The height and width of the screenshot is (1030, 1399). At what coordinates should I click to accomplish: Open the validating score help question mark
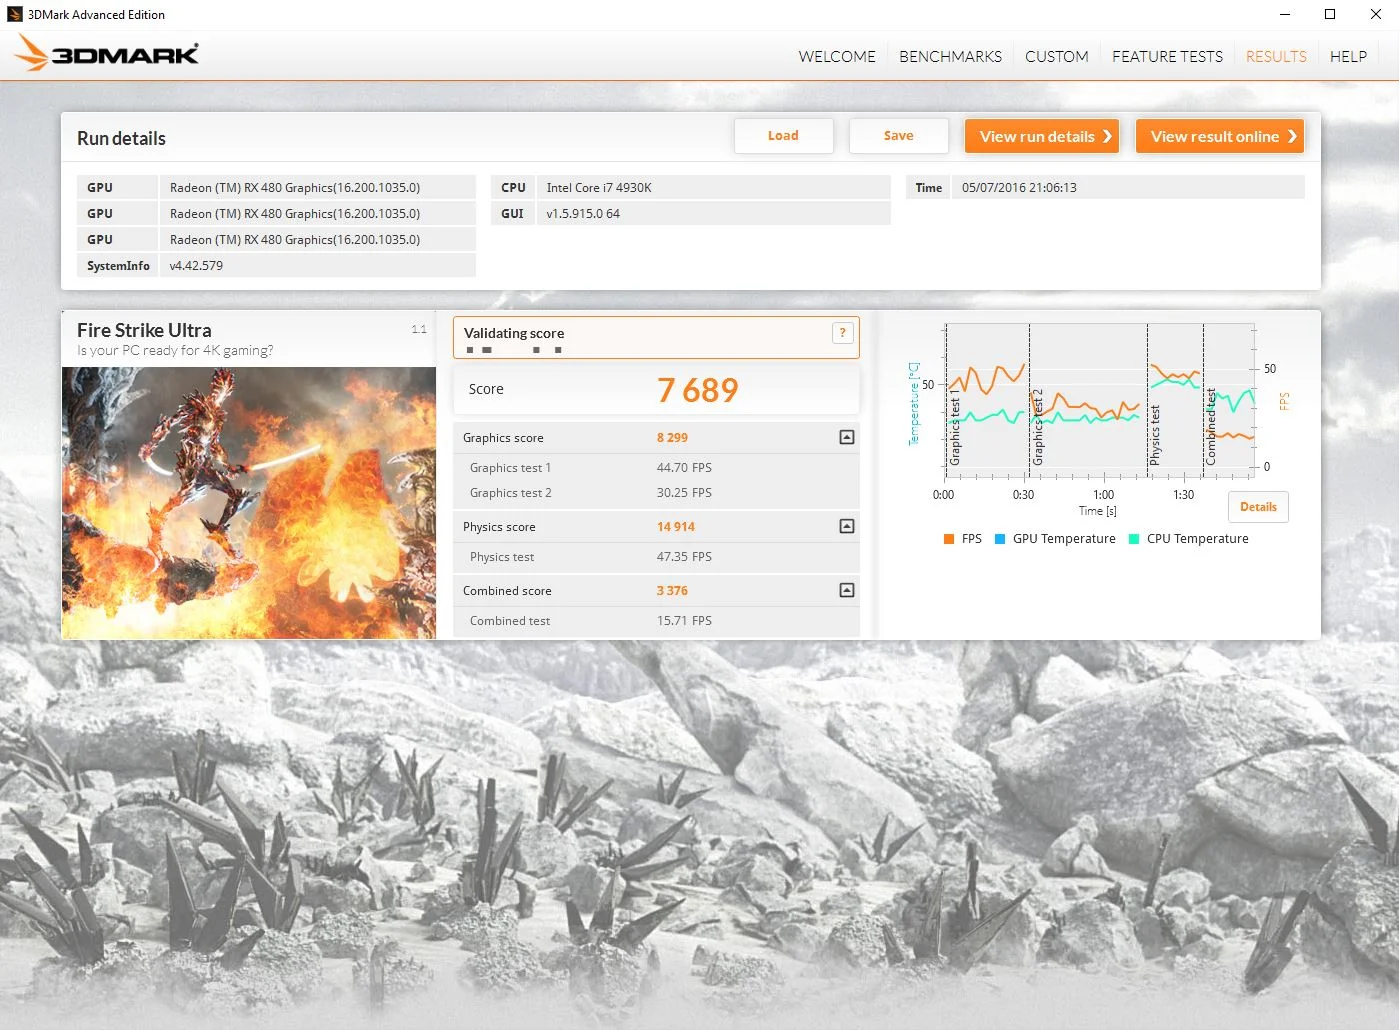842,333
